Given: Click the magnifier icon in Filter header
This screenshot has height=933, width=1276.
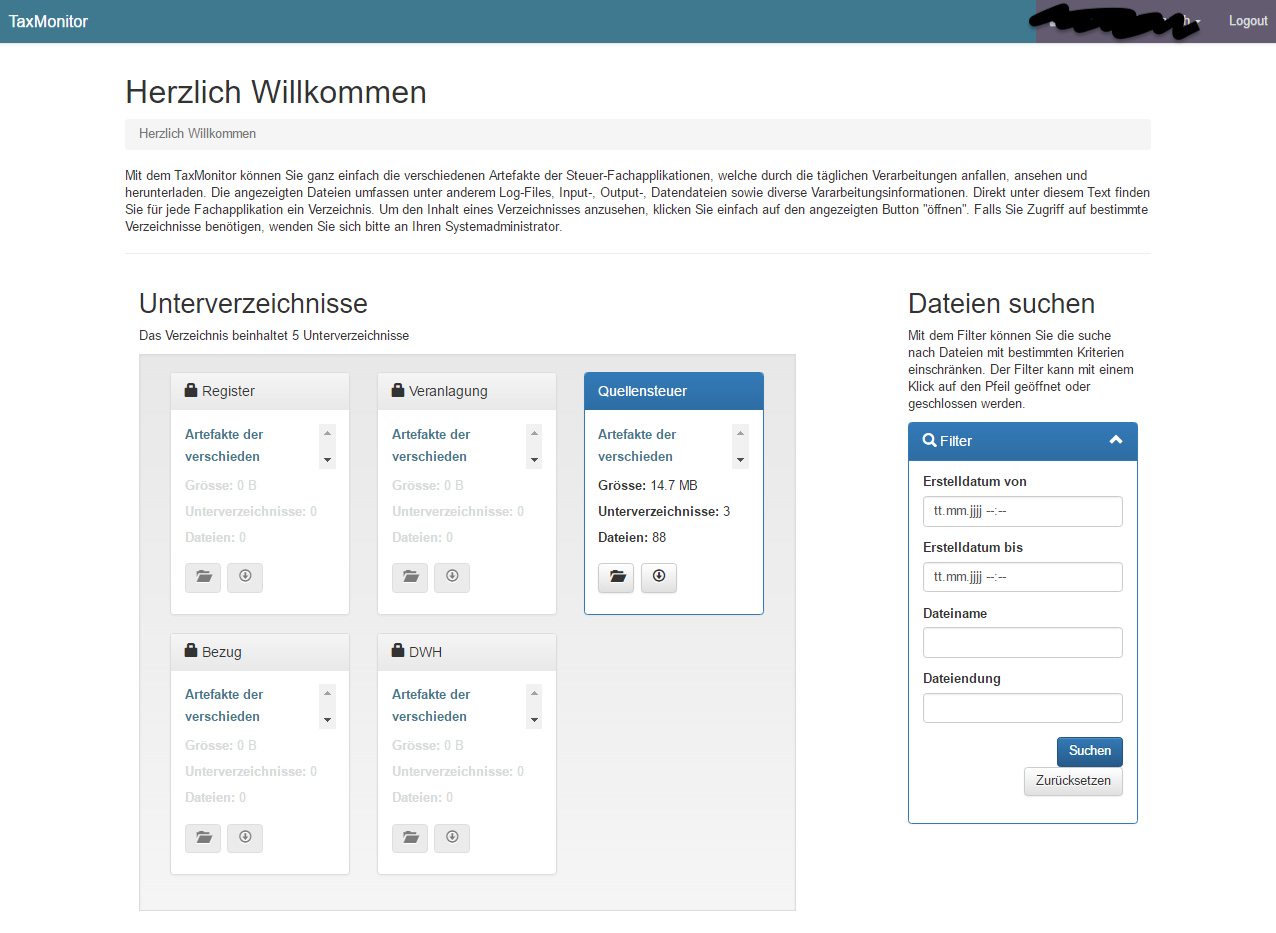Looking at the screenshot, I should (x=929, y=440).
